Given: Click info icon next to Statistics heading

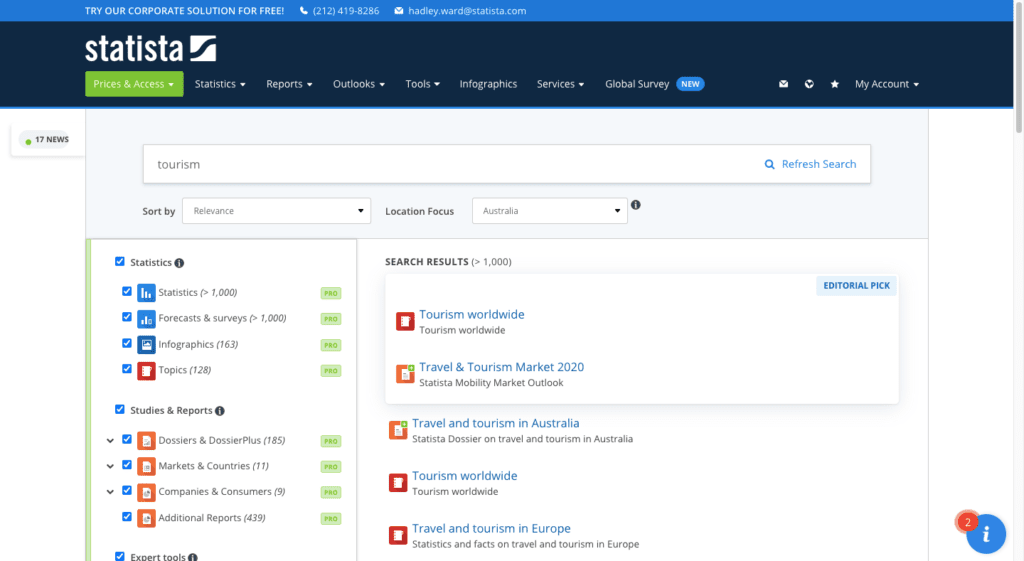Looking at the screenshot, I should [x=179, y=263].
